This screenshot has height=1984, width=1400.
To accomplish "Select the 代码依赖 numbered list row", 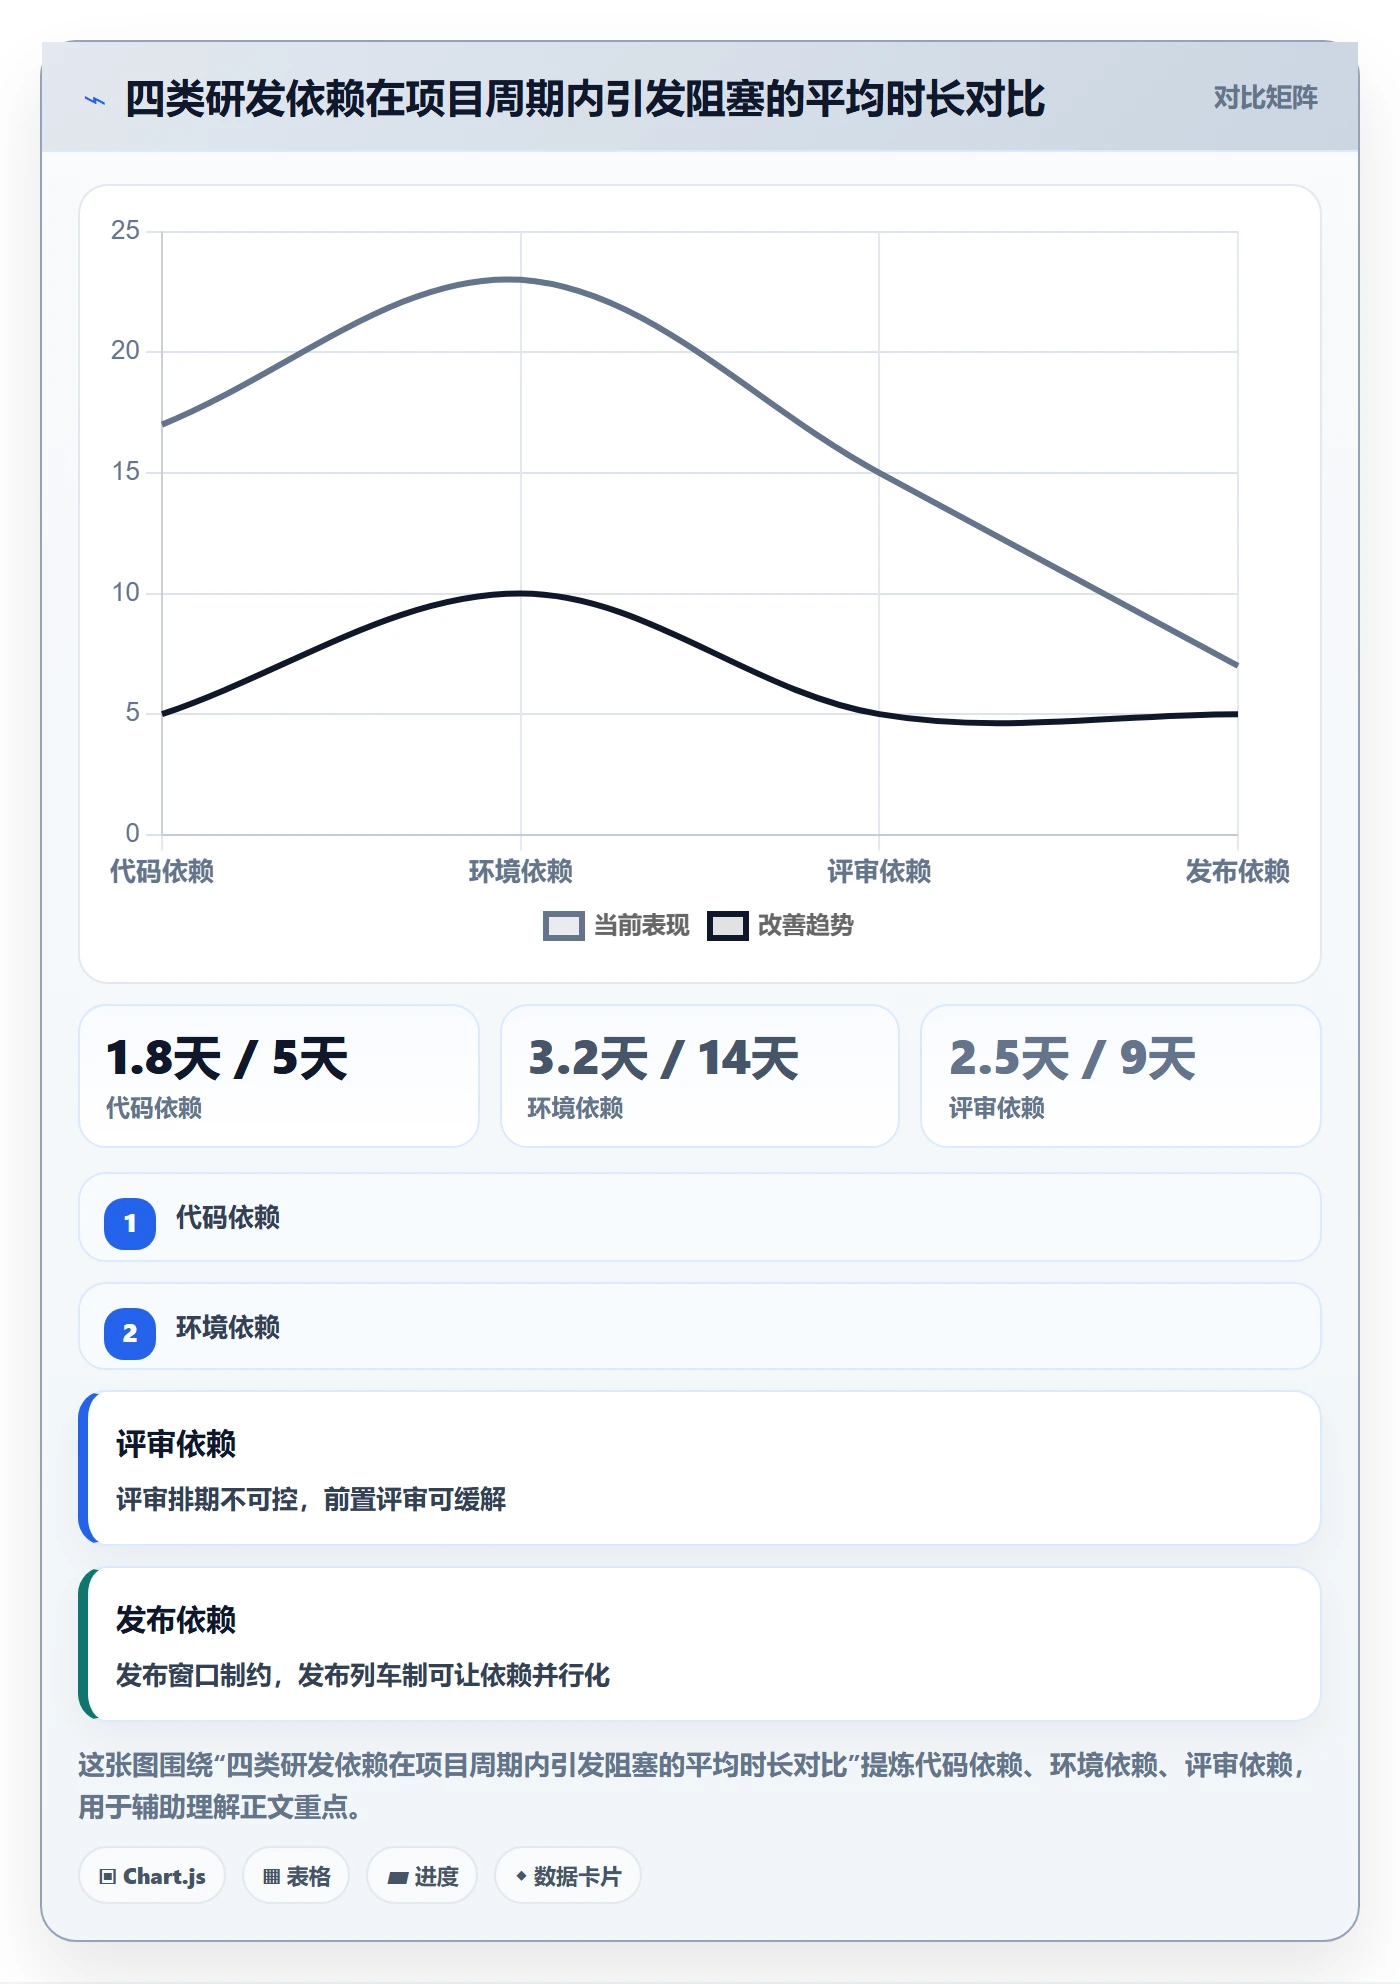I will point(700,1218).
